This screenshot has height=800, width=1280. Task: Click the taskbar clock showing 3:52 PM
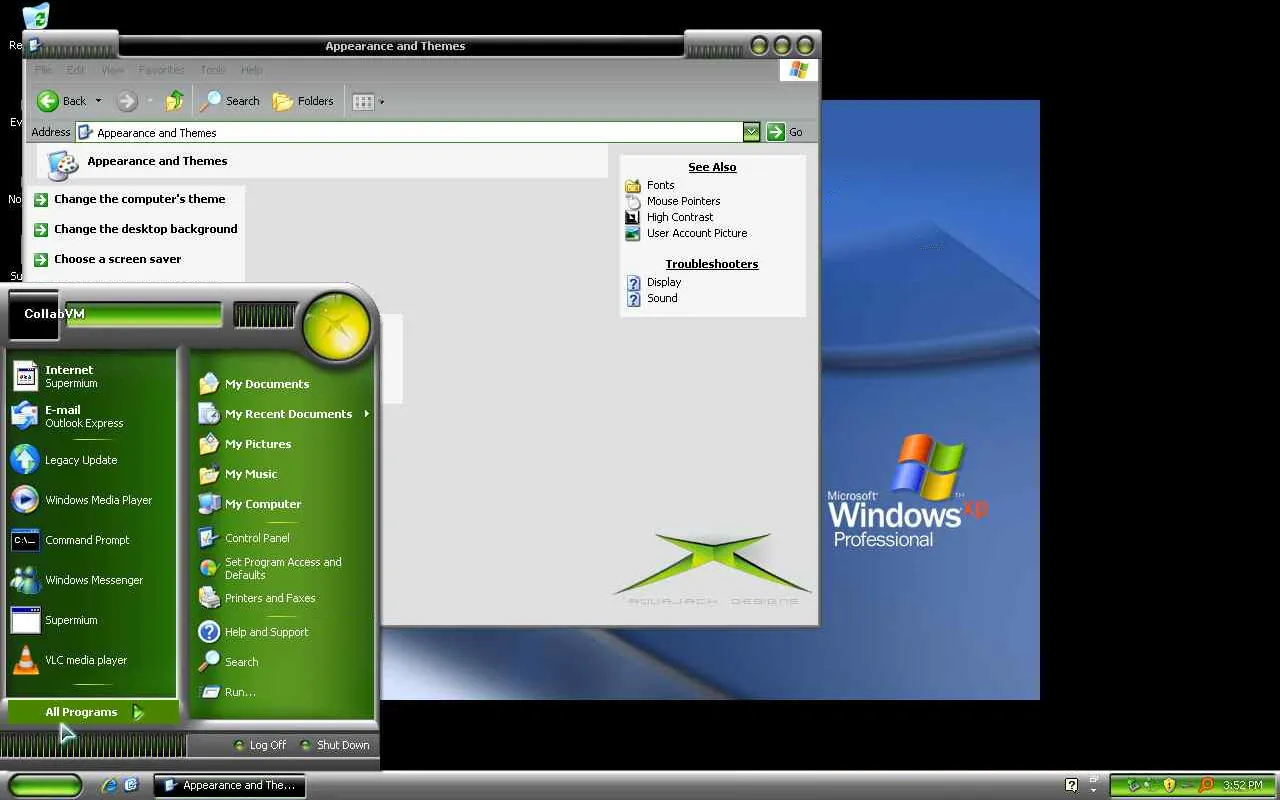pyautogui.click(x=1243, y=785)
